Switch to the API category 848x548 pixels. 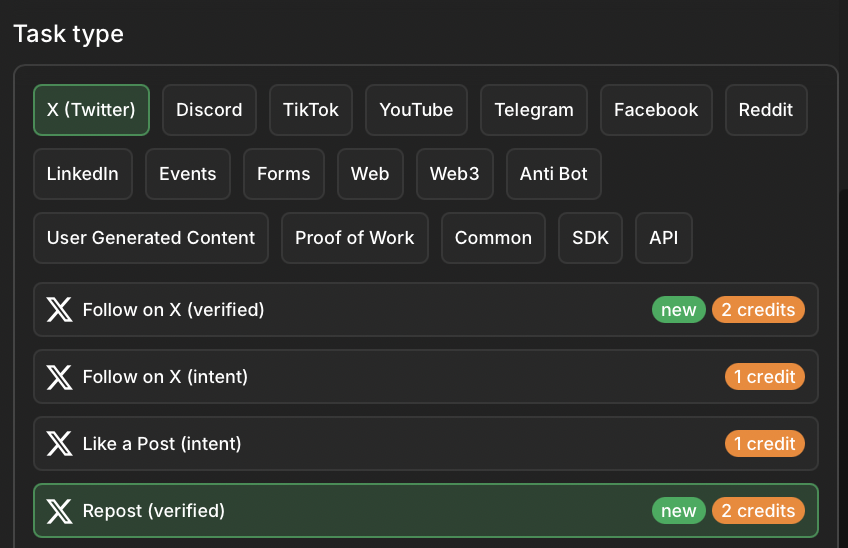click(x=664, y=237)
